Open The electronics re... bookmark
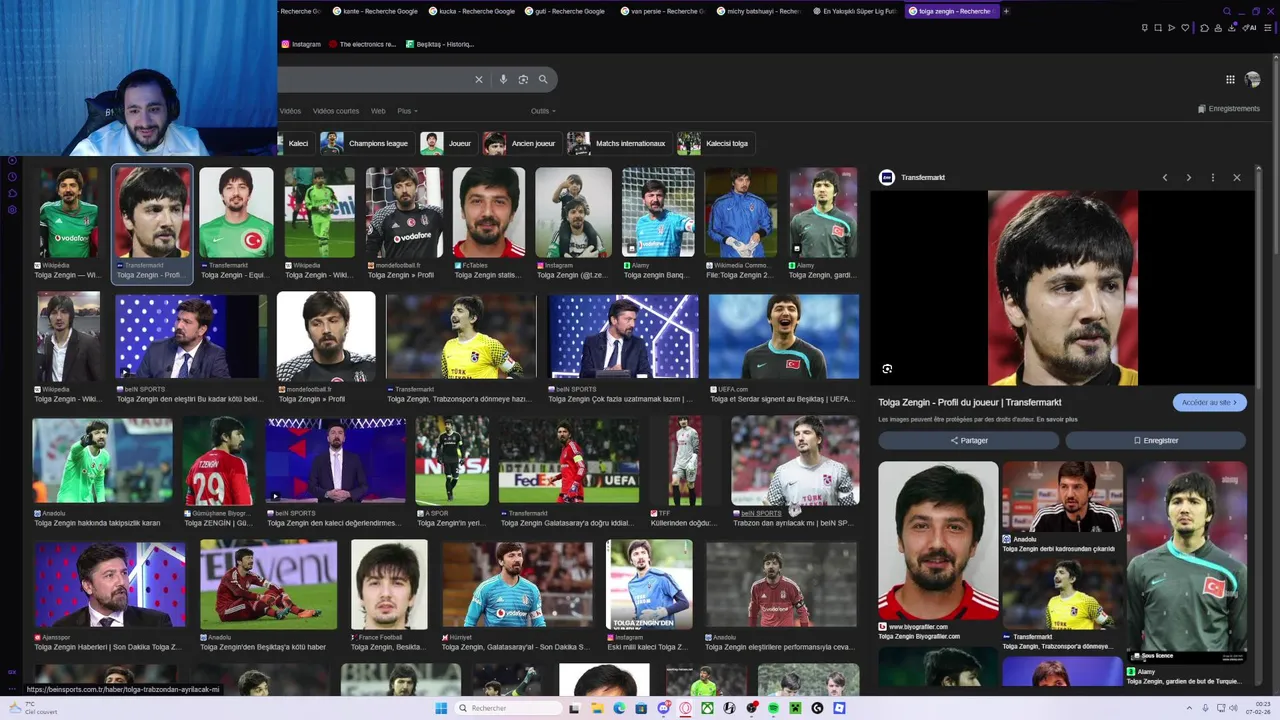Image resolution: width=1280 pixels, height=720 pixels. (363, 44)
